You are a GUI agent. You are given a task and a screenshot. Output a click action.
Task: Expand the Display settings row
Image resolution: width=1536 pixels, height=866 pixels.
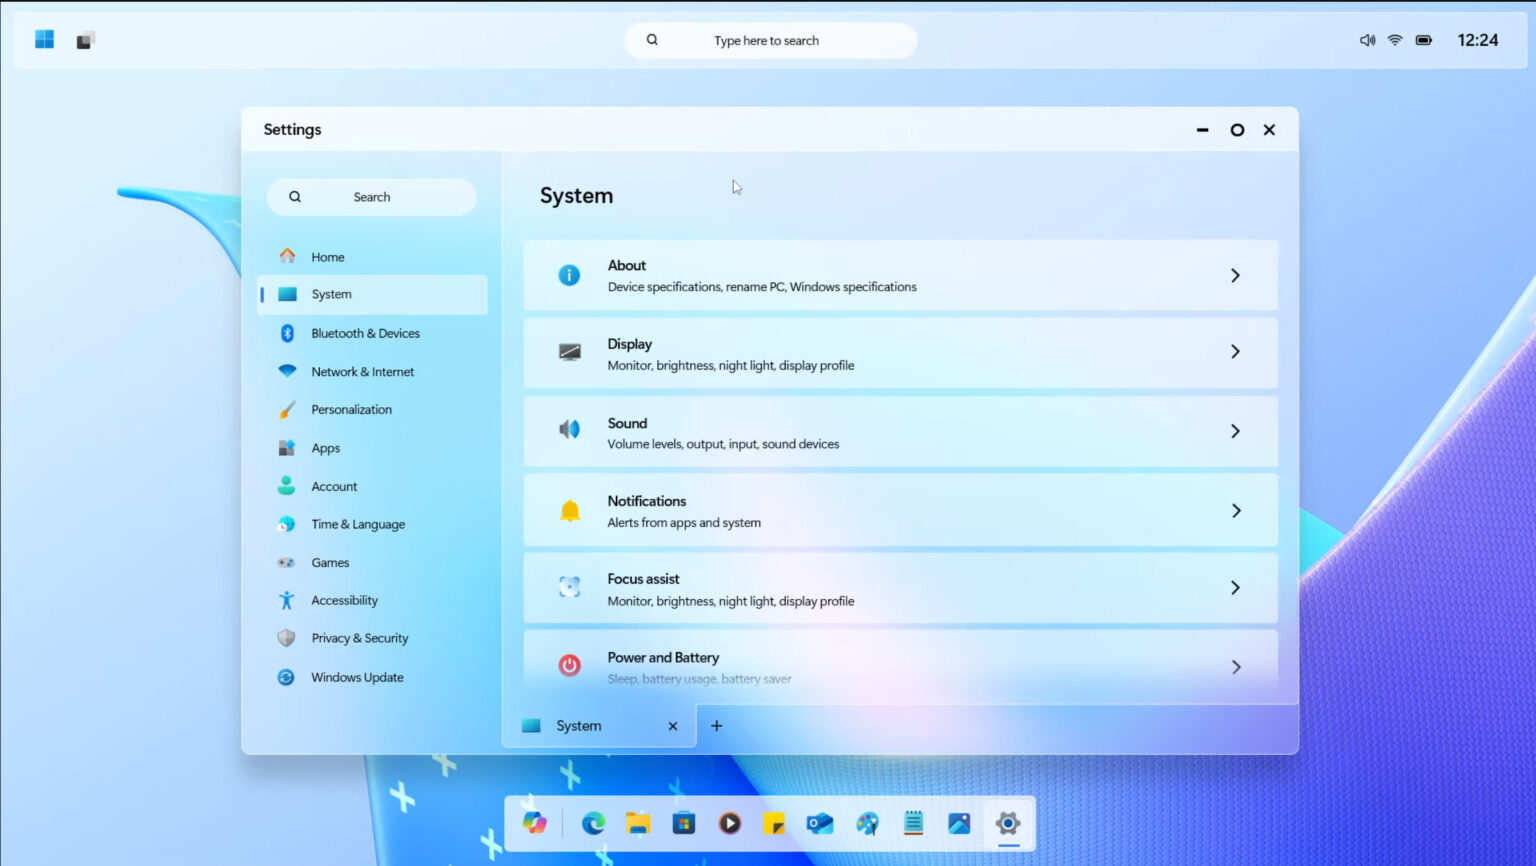tap(1236, 352)
